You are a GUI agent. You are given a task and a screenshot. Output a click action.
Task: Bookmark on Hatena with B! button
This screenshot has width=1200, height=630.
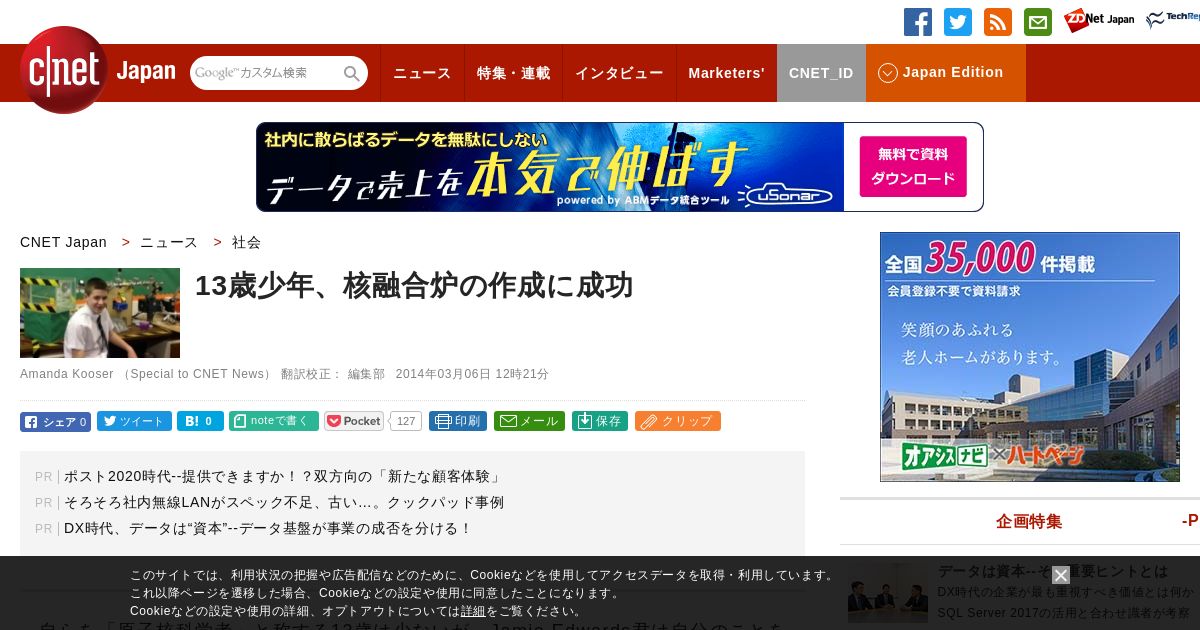pos(200,422)
